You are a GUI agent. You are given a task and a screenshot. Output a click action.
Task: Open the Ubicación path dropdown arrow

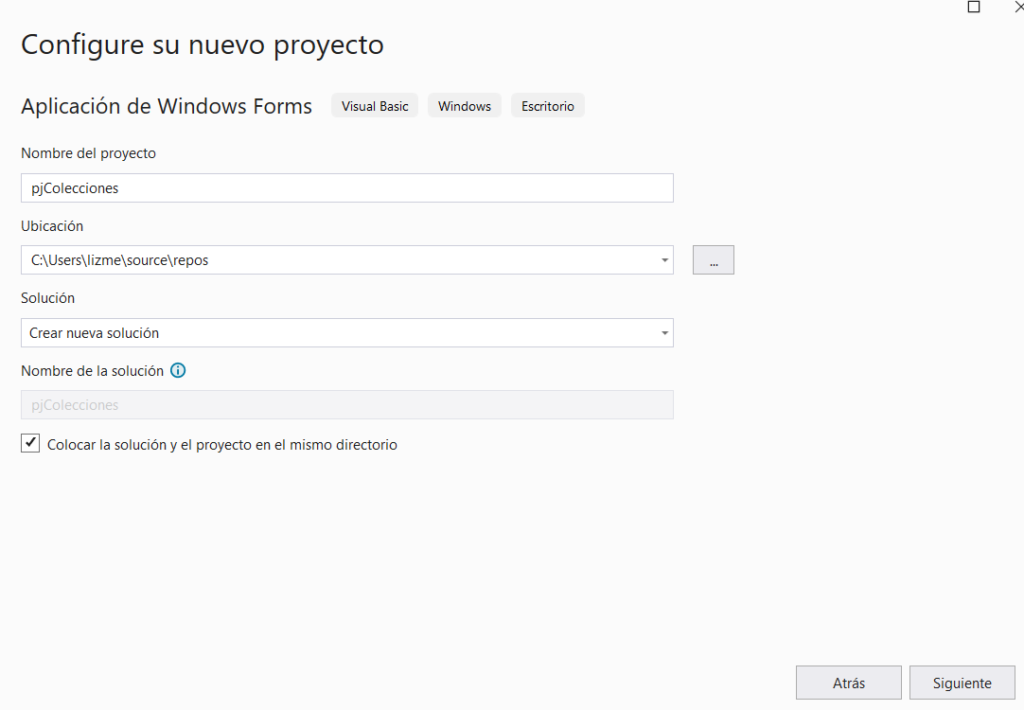coord(664,260)
